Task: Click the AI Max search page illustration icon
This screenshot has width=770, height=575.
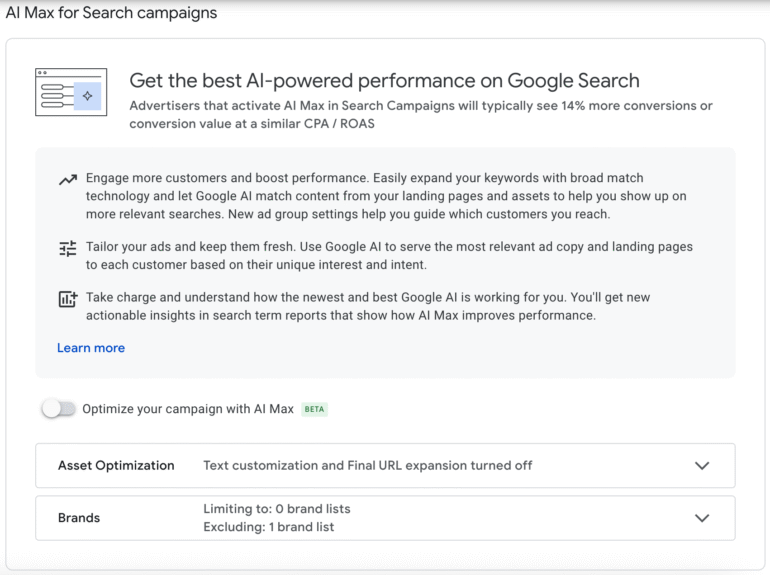Action: (x=71, y=92)
